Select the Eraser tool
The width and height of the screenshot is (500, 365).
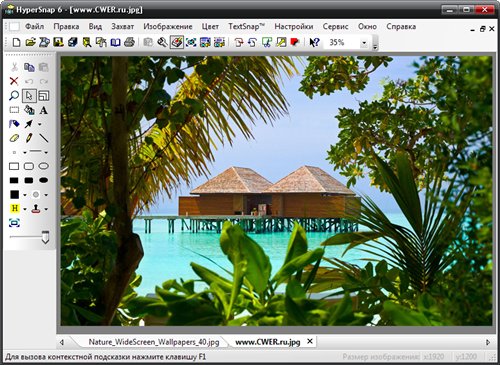click(14, 138)
